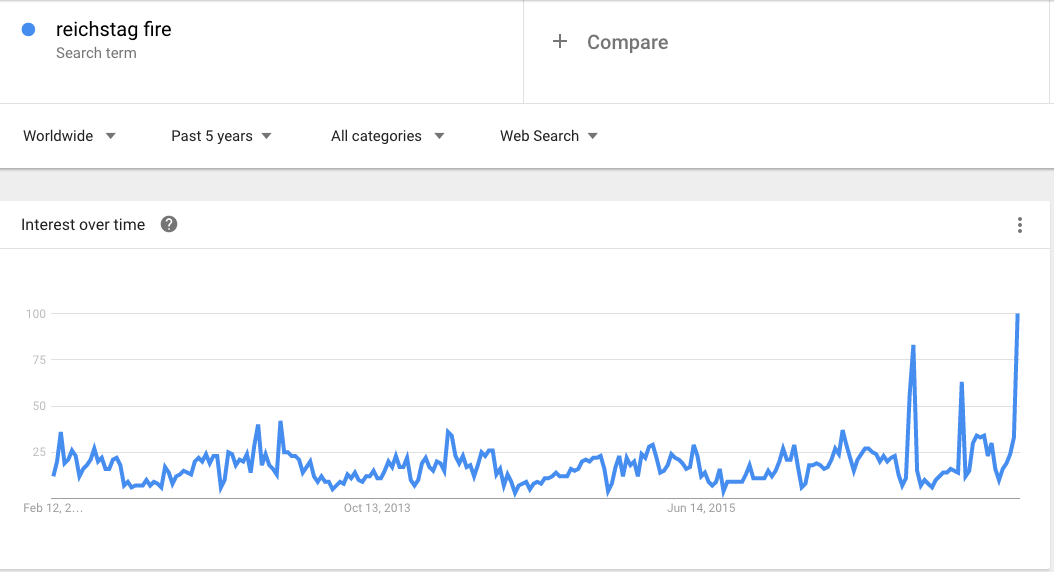The width and height of the screenshot is (1054, 572).
Task: Click the blue dot beside reichstag fire
Action: [x=29, y=30]
